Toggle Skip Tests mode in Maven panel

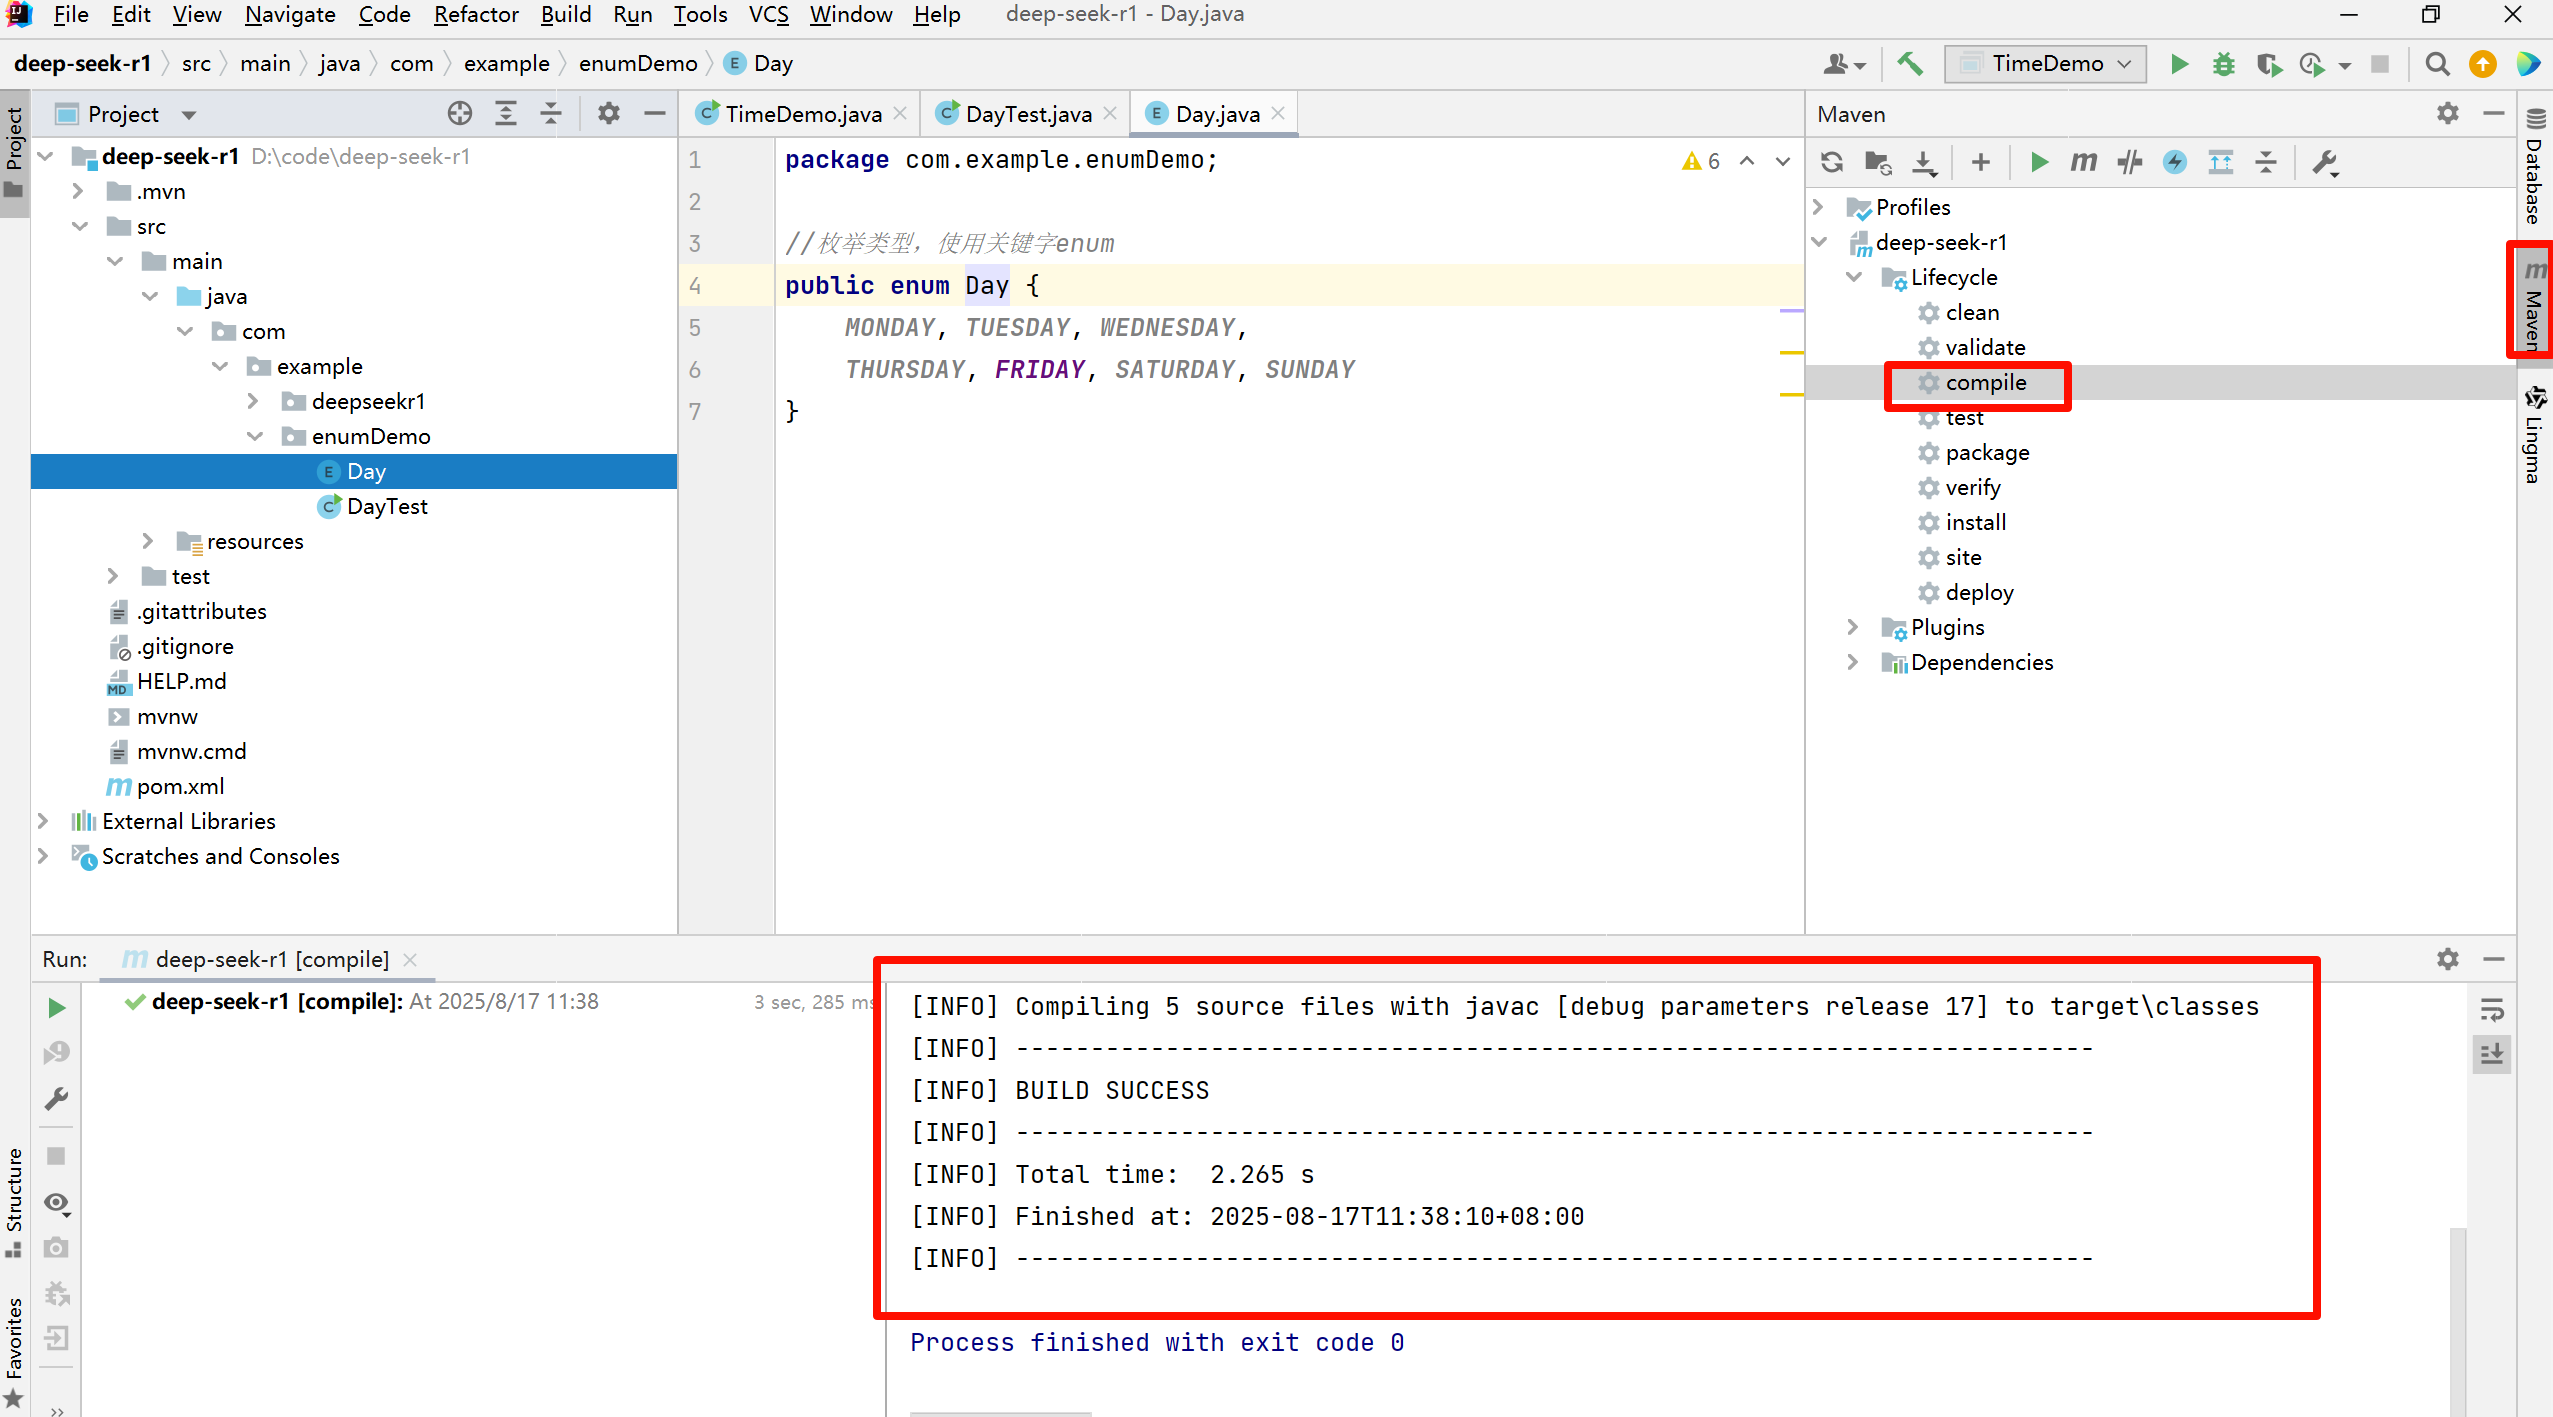pyautogui.click(x=2130, y=162)
